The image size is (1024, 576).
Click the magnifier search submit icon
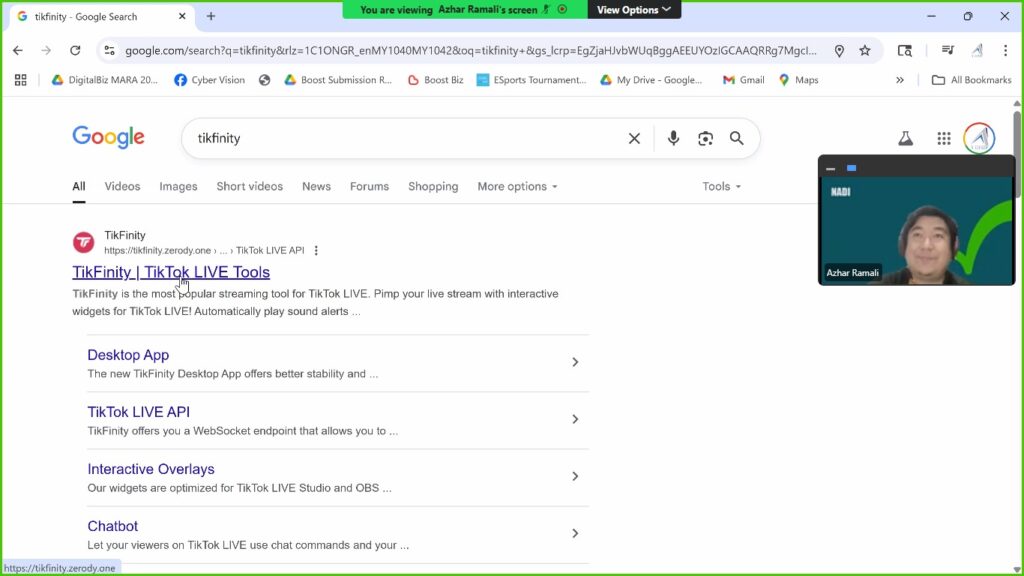coord(737,139)
